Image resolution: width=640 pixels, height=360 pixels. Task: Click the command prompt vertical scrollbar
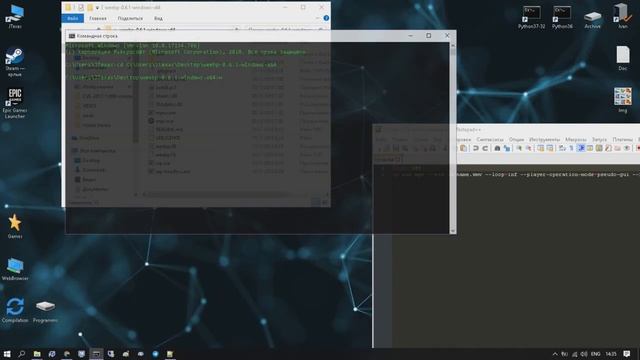coord(453,138)
